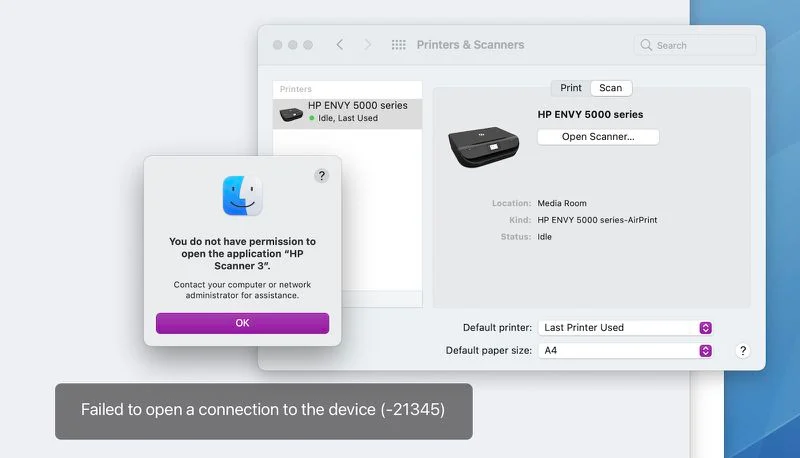
Task: Click the small printer icon in the sidebar
Action: [291, 114]
